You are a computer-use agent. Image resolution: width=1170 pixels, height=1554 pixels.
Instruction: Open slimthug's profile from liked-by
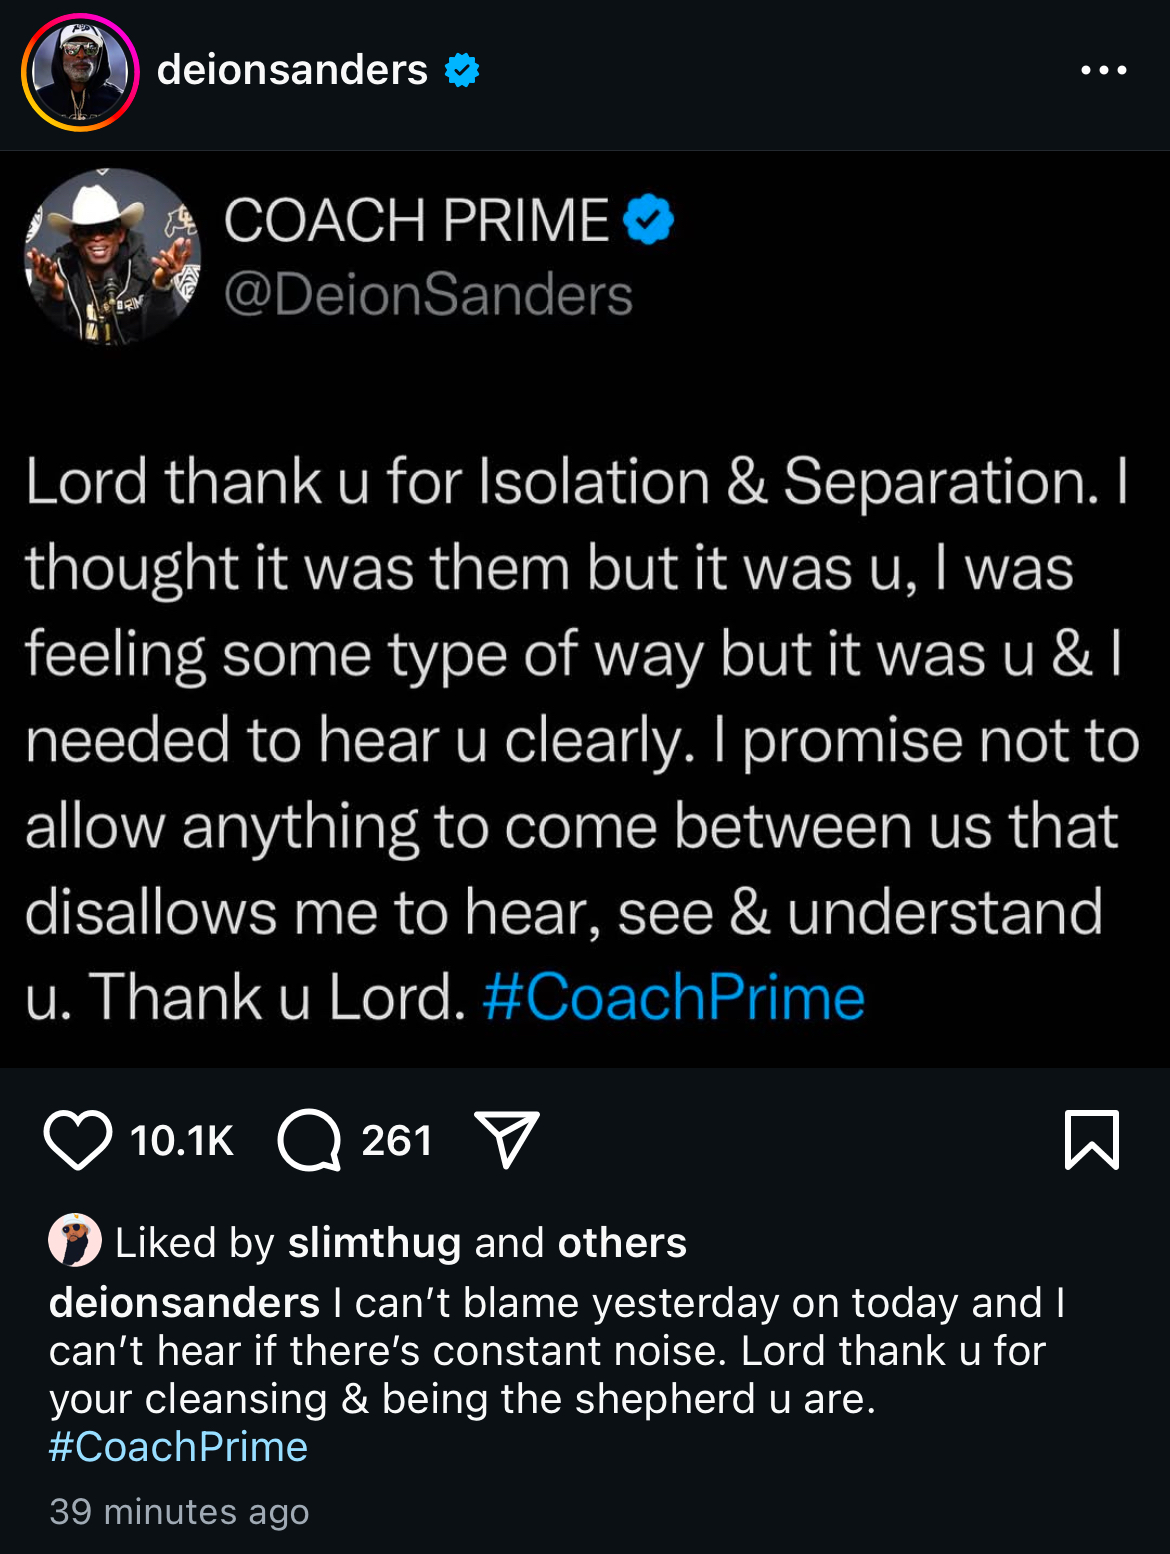374,1243
